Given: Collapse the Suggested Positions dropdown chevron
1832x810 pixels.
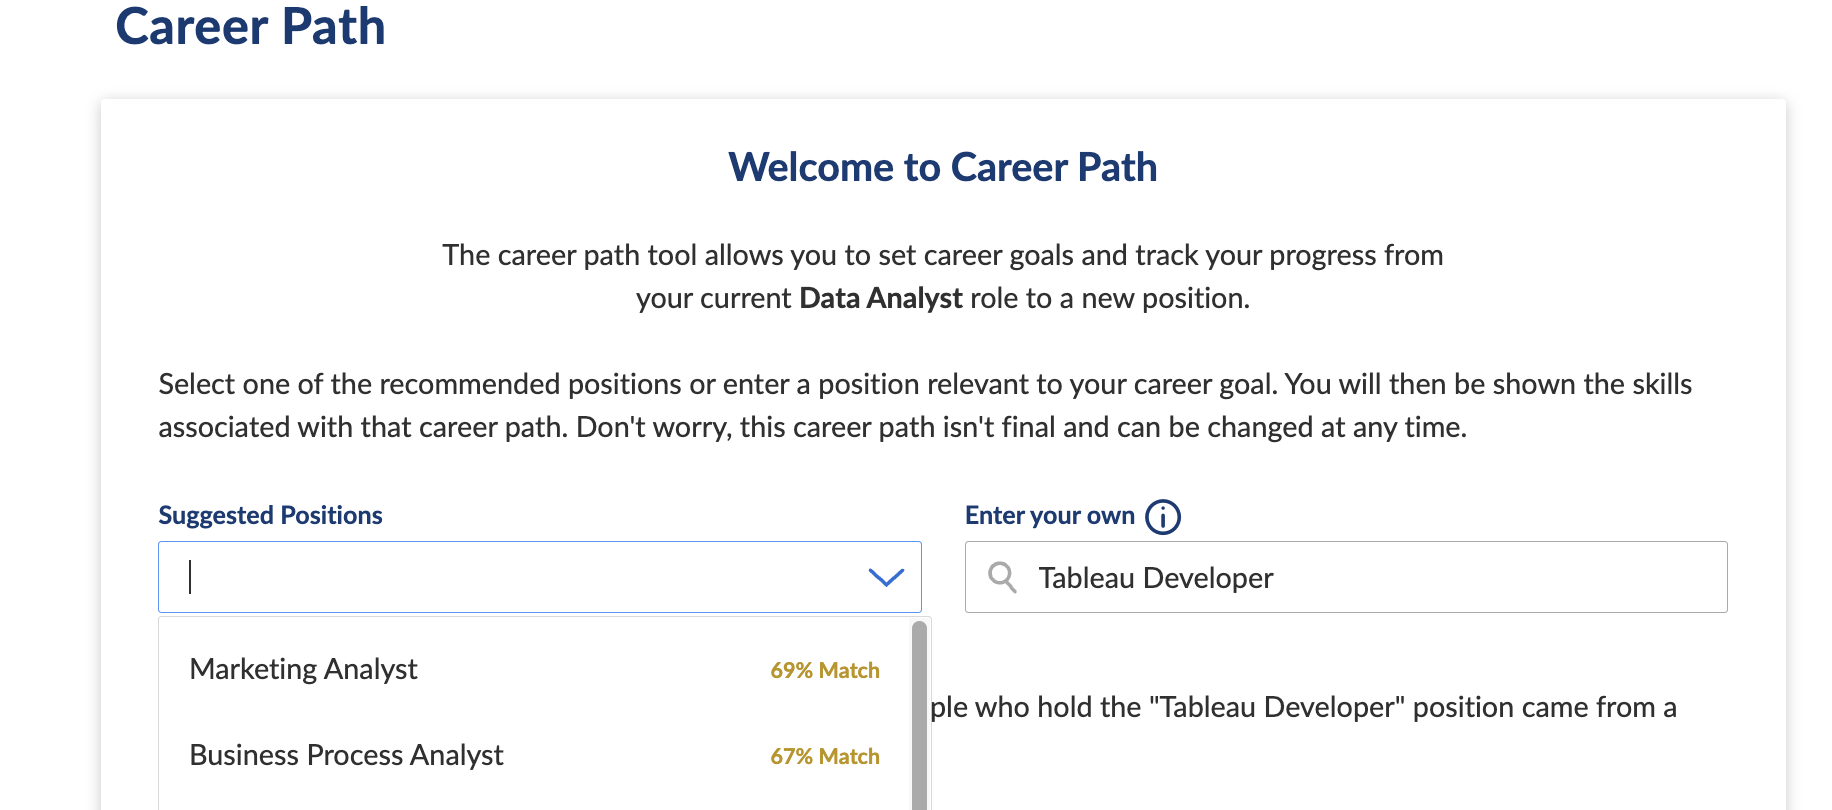Looking at the screenshot, I should 886,577.
